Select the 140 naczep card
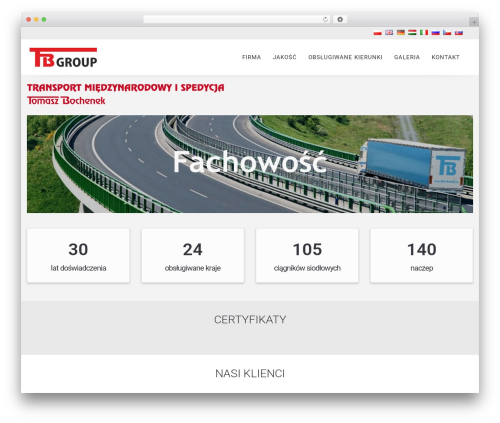 (422, 256)
